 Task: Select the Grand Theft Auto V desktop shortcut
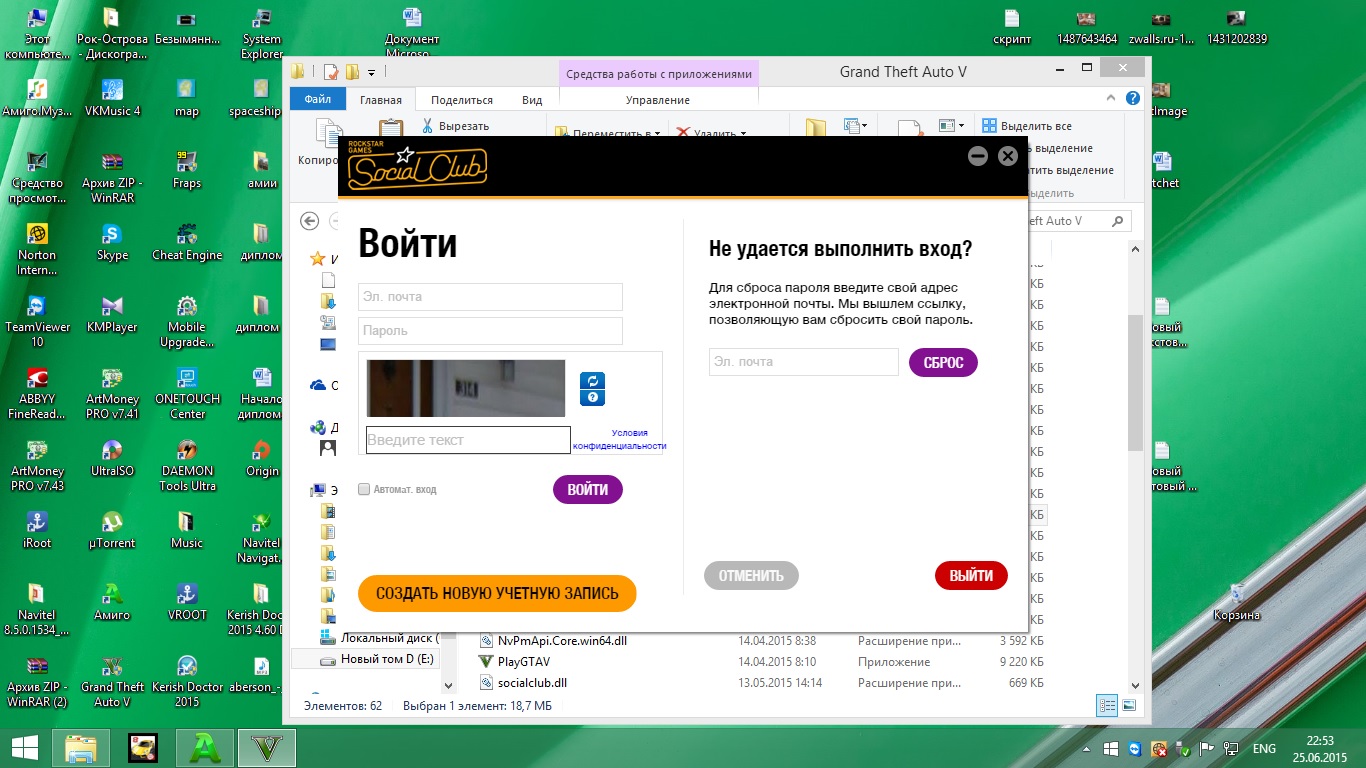[112, 680]
